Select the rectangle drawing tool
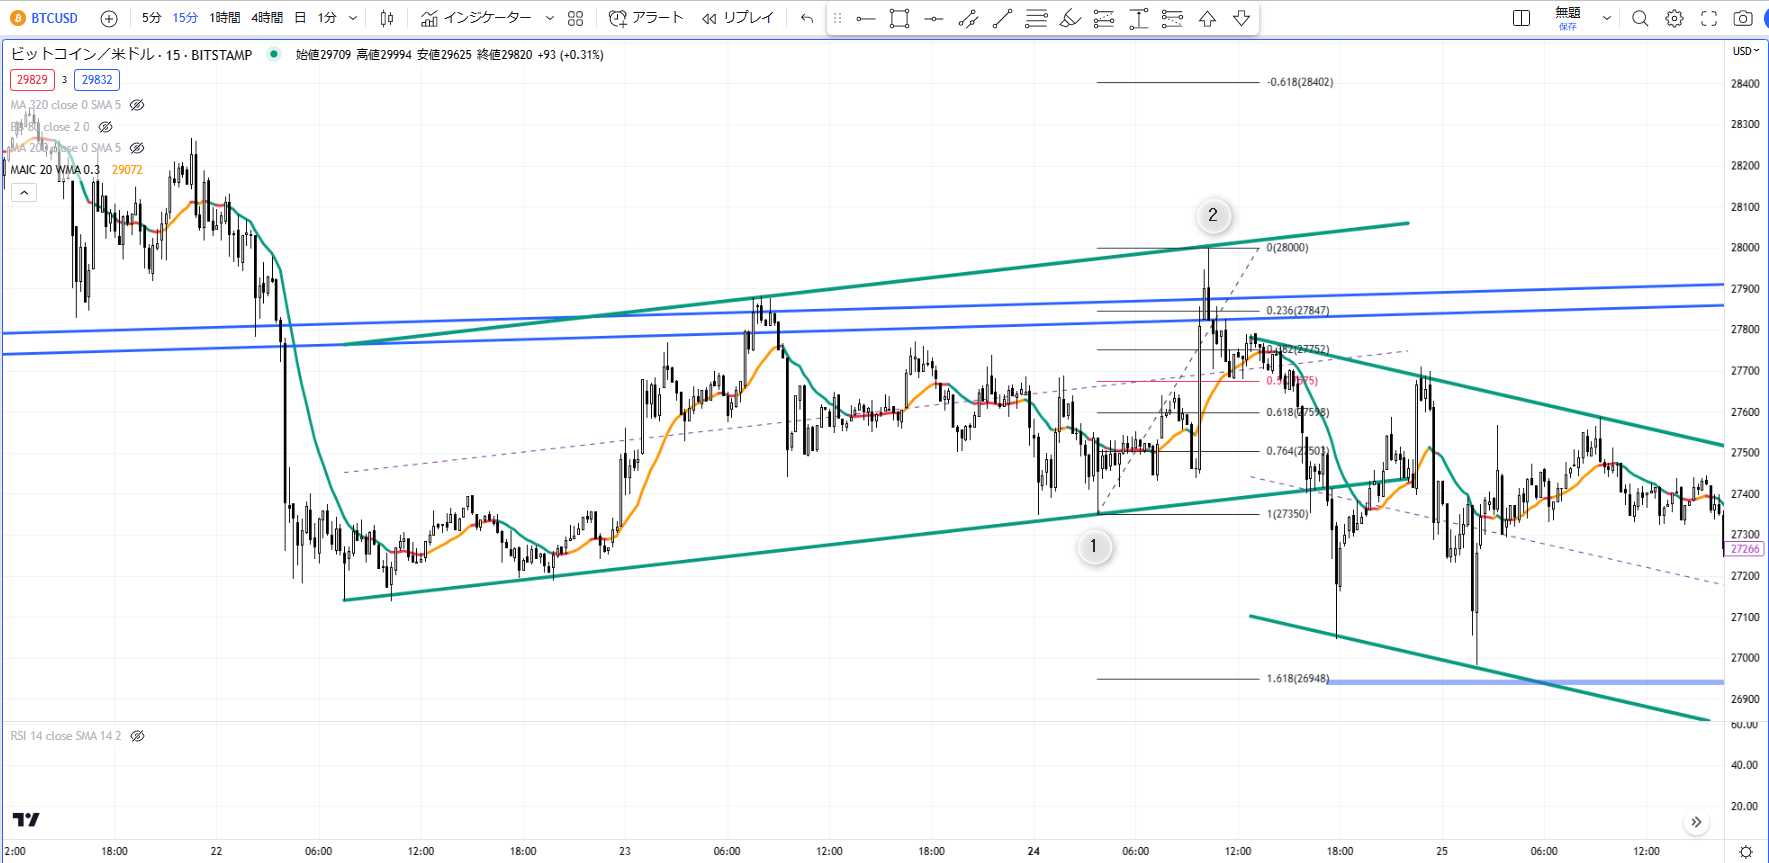Screen dimensions: 1769x863 click(899, 18)
